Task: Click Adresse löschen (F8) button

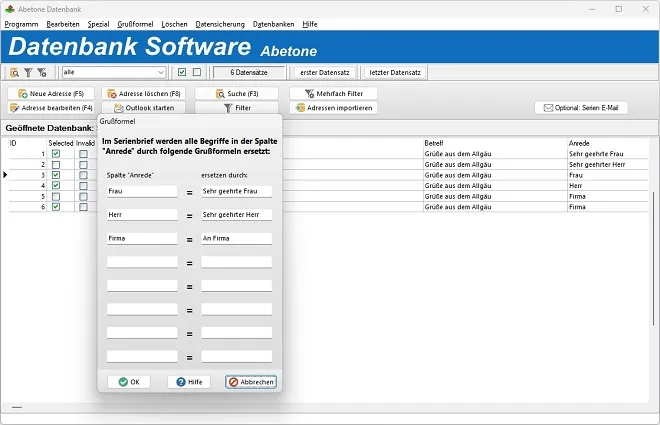Action: point(144,93)
